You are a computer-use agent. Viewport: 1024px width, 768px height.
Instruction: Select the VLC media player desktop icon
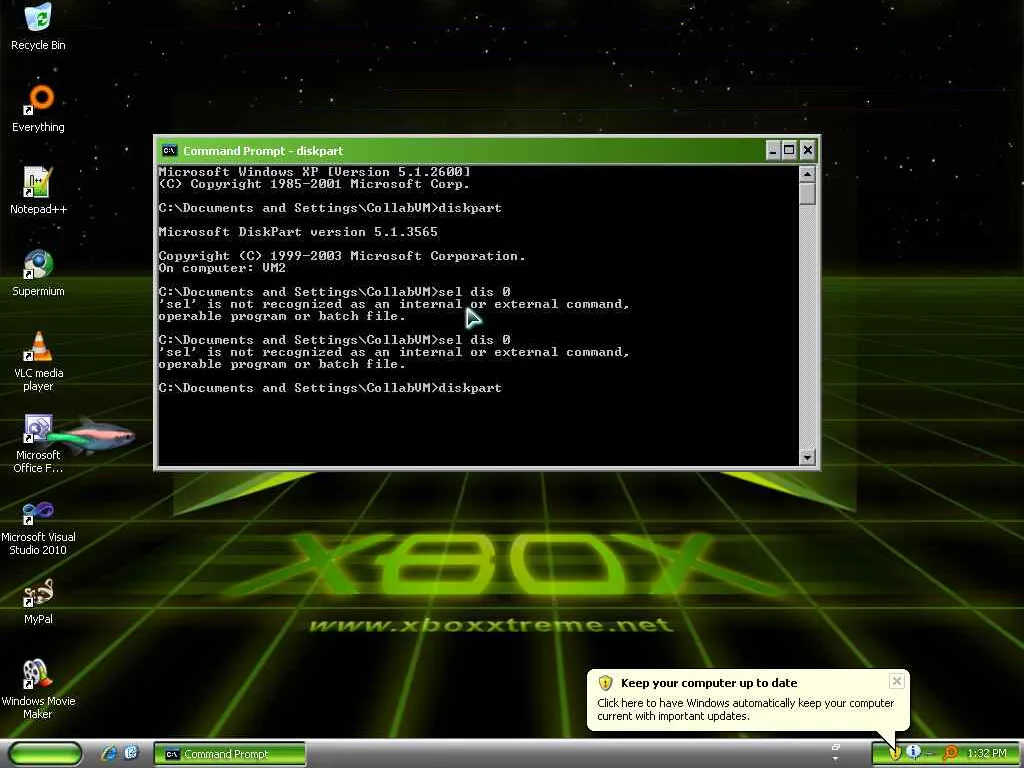click(38, 361)
